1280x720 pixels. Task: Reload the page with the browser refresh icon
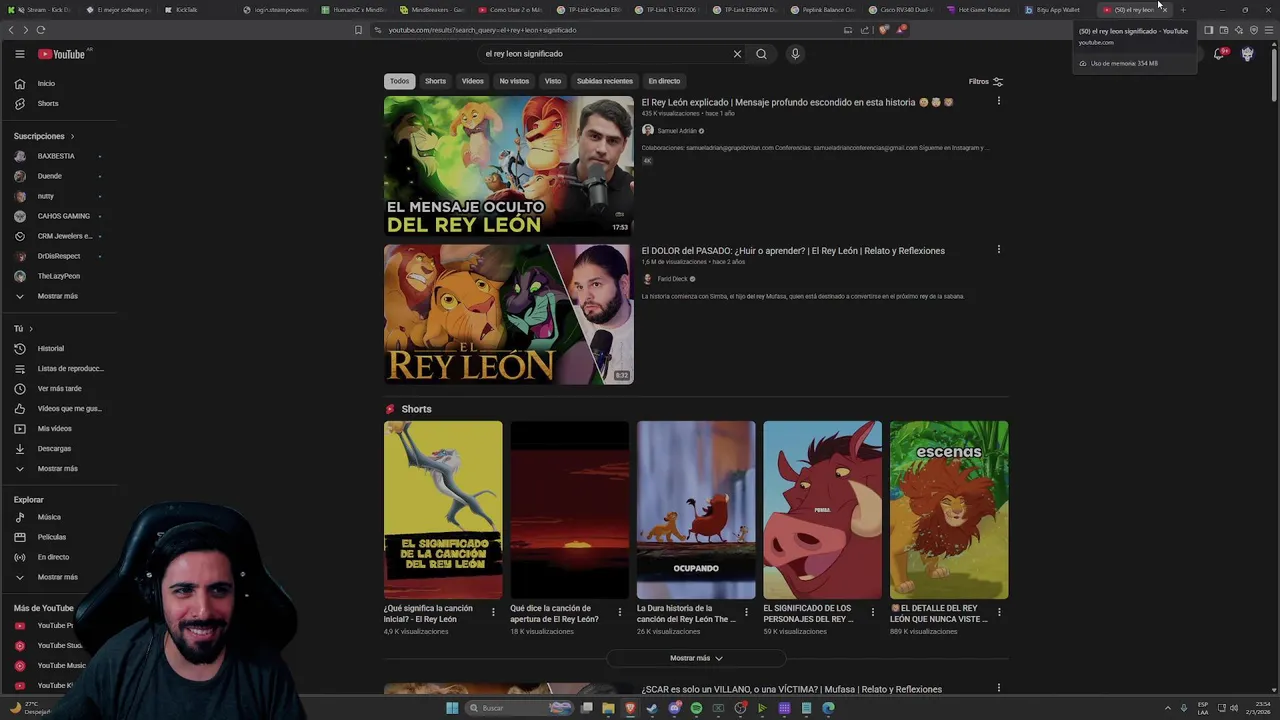(x=41, y=30)
